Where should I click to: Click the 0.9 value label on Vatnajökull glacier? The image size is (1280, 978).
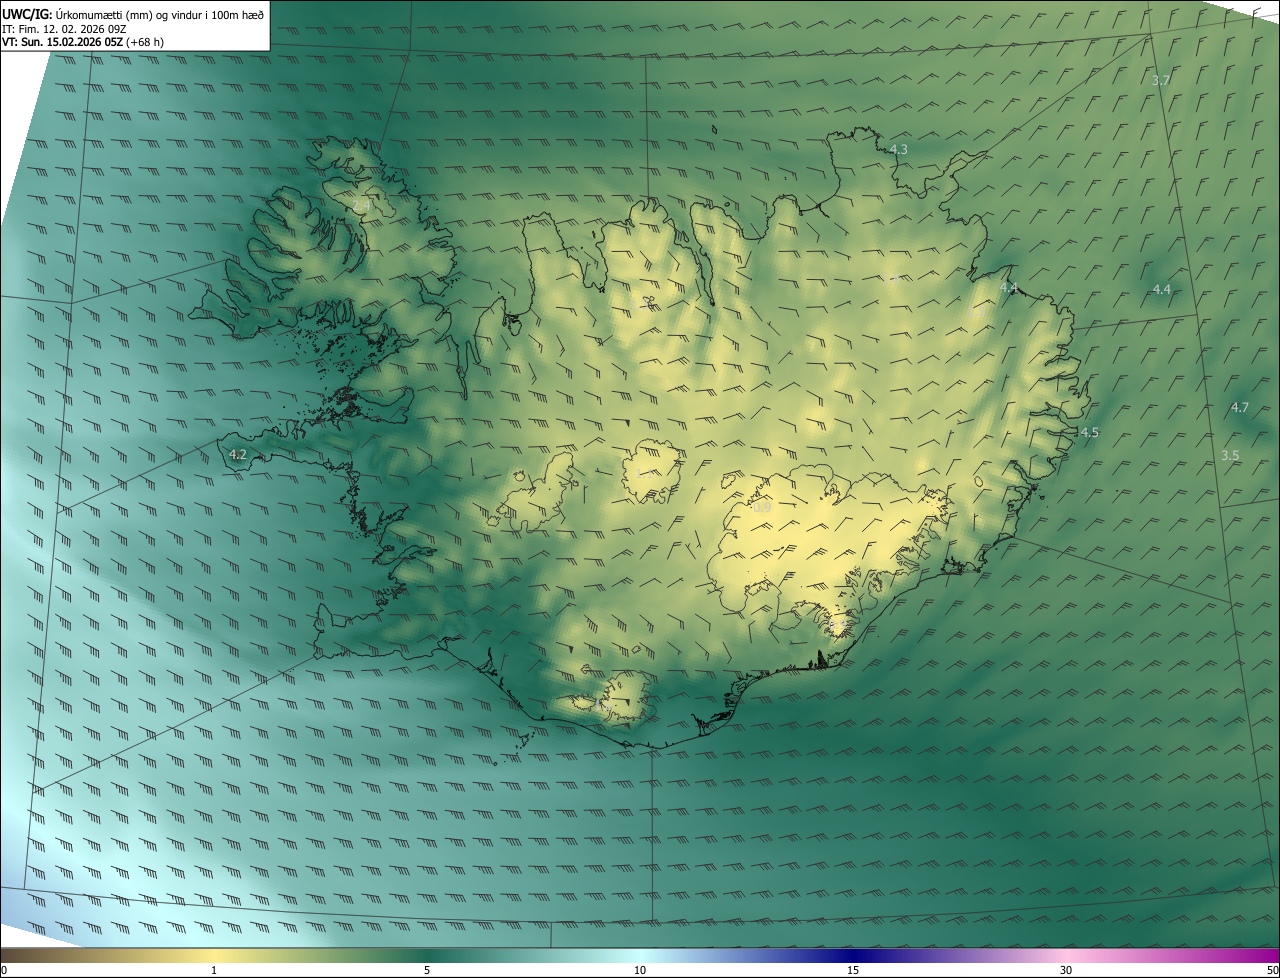762,508
